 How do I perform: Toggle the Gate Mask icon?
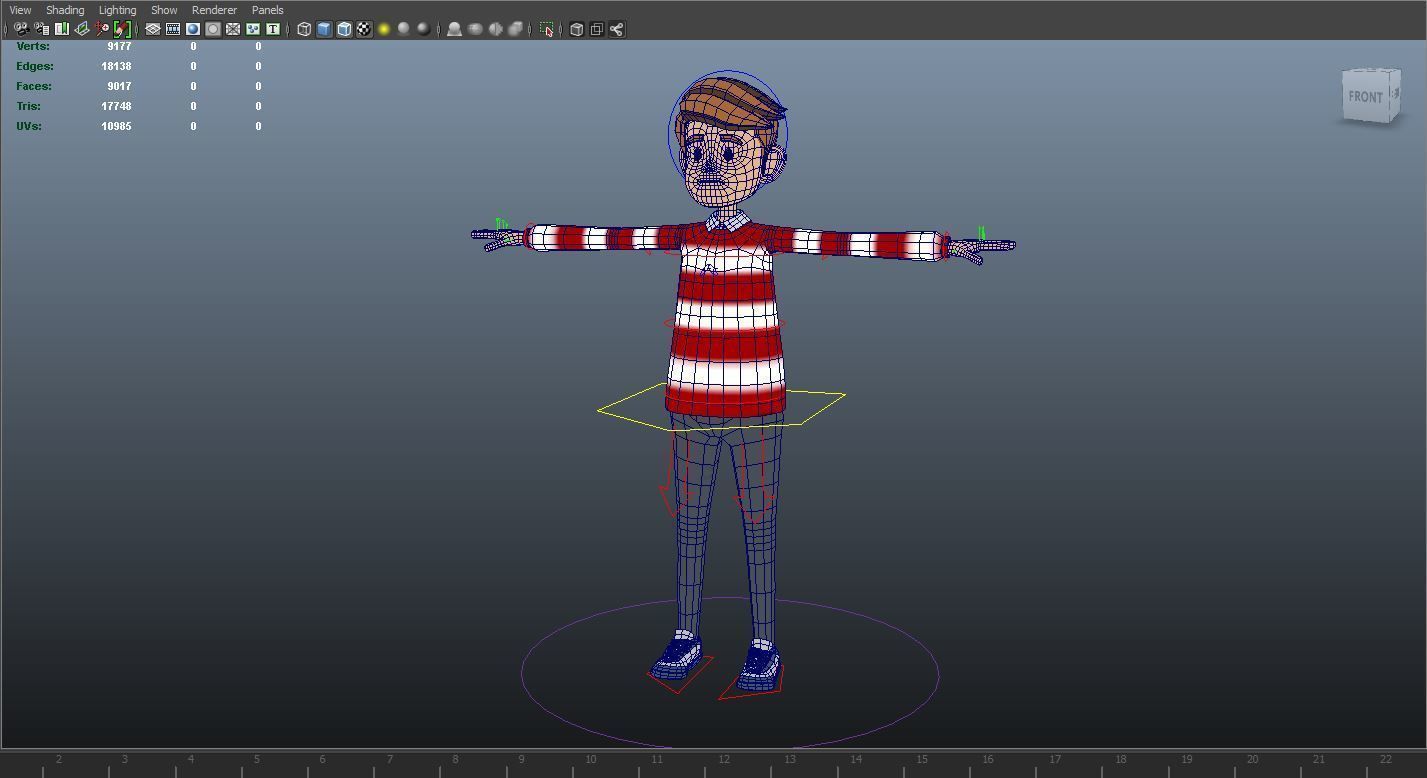pos(213,29)
